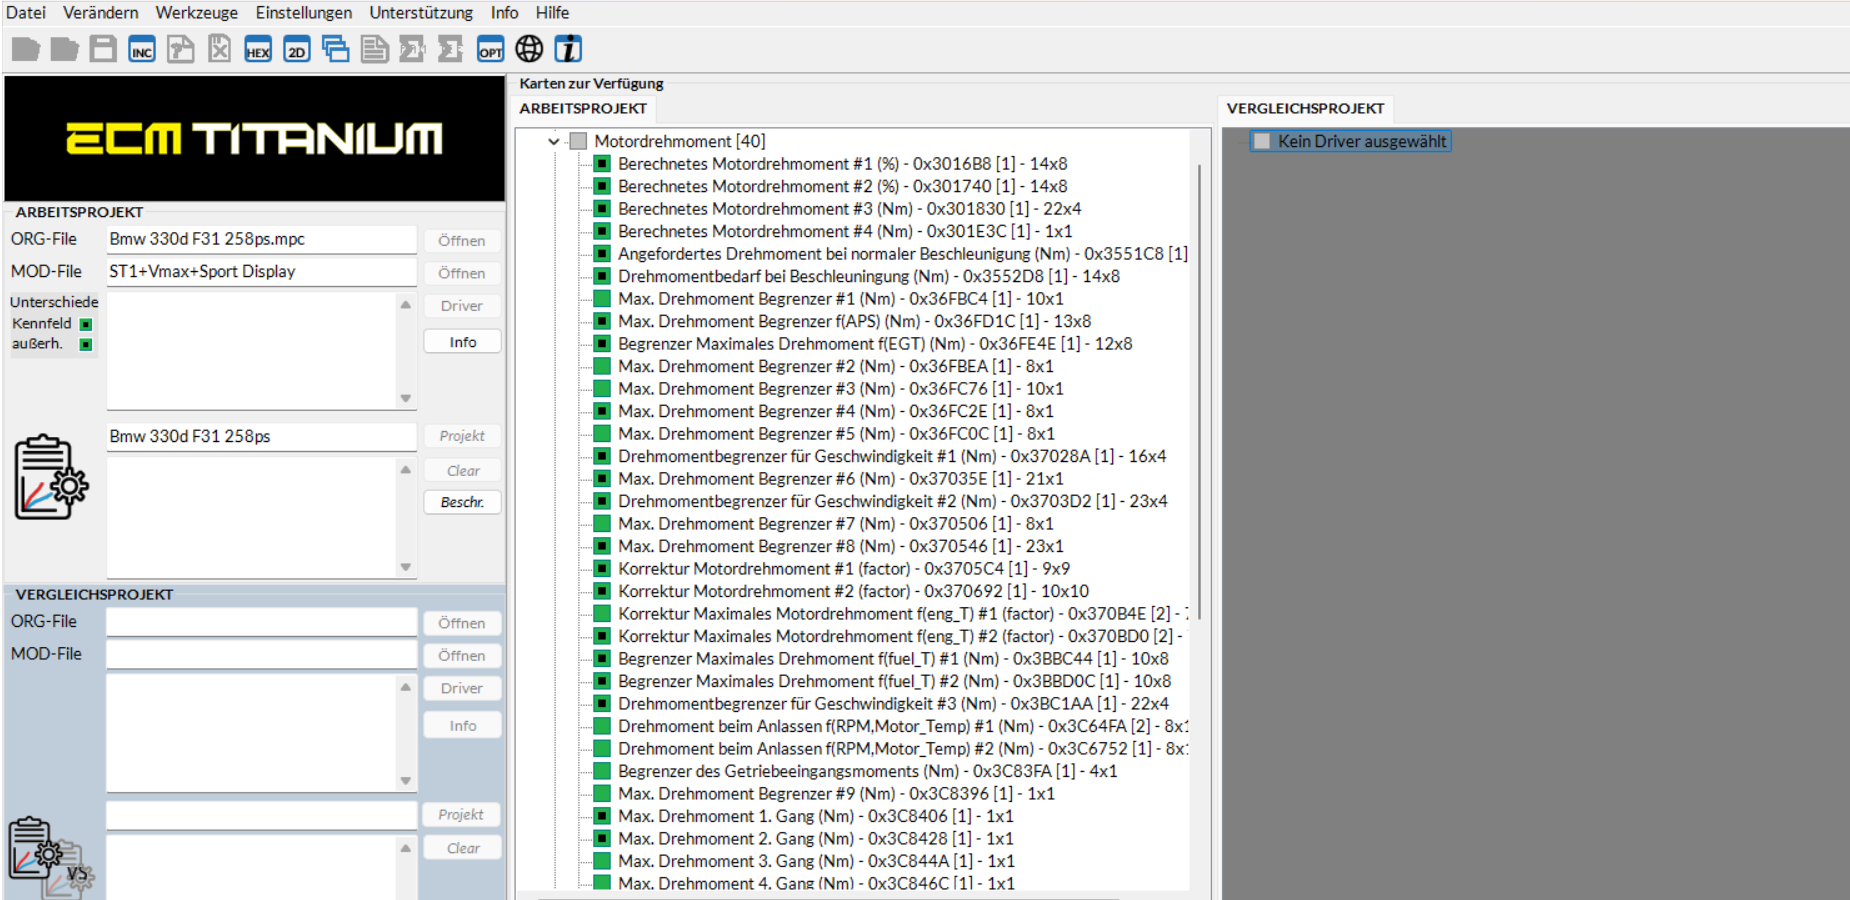Collapse the Motordrehmoment tree node

[x=553, y=141]
